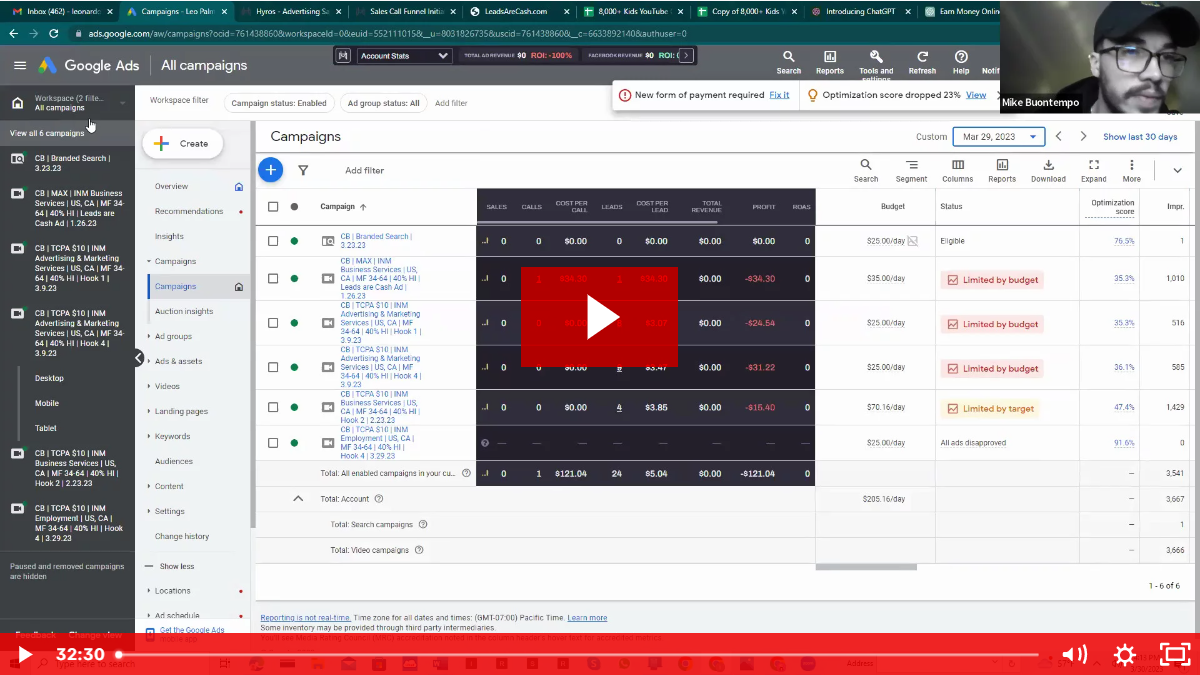Click the blue plus new campaign button
The width and height of the screenshot is (1200, 675).
(270, 170)
